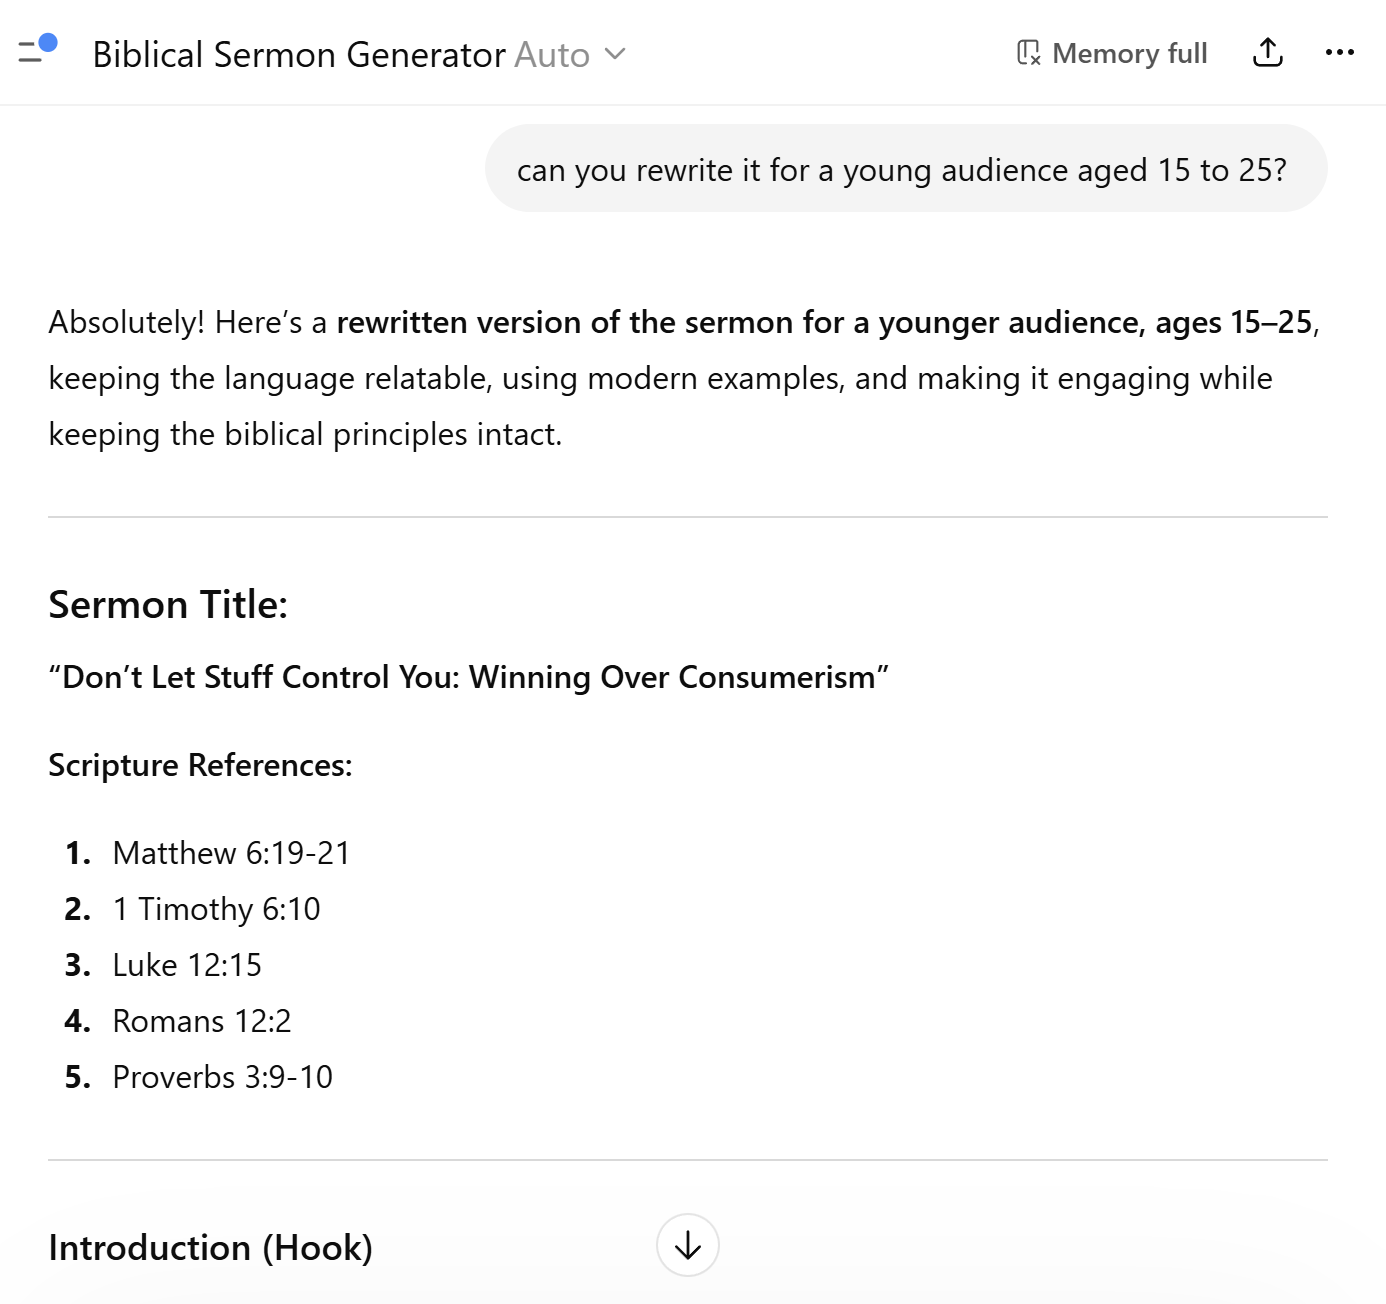Click the Matthew 6:19-21 reference
Viewport: 1386px width, 1304px height.
coord(231,853)
